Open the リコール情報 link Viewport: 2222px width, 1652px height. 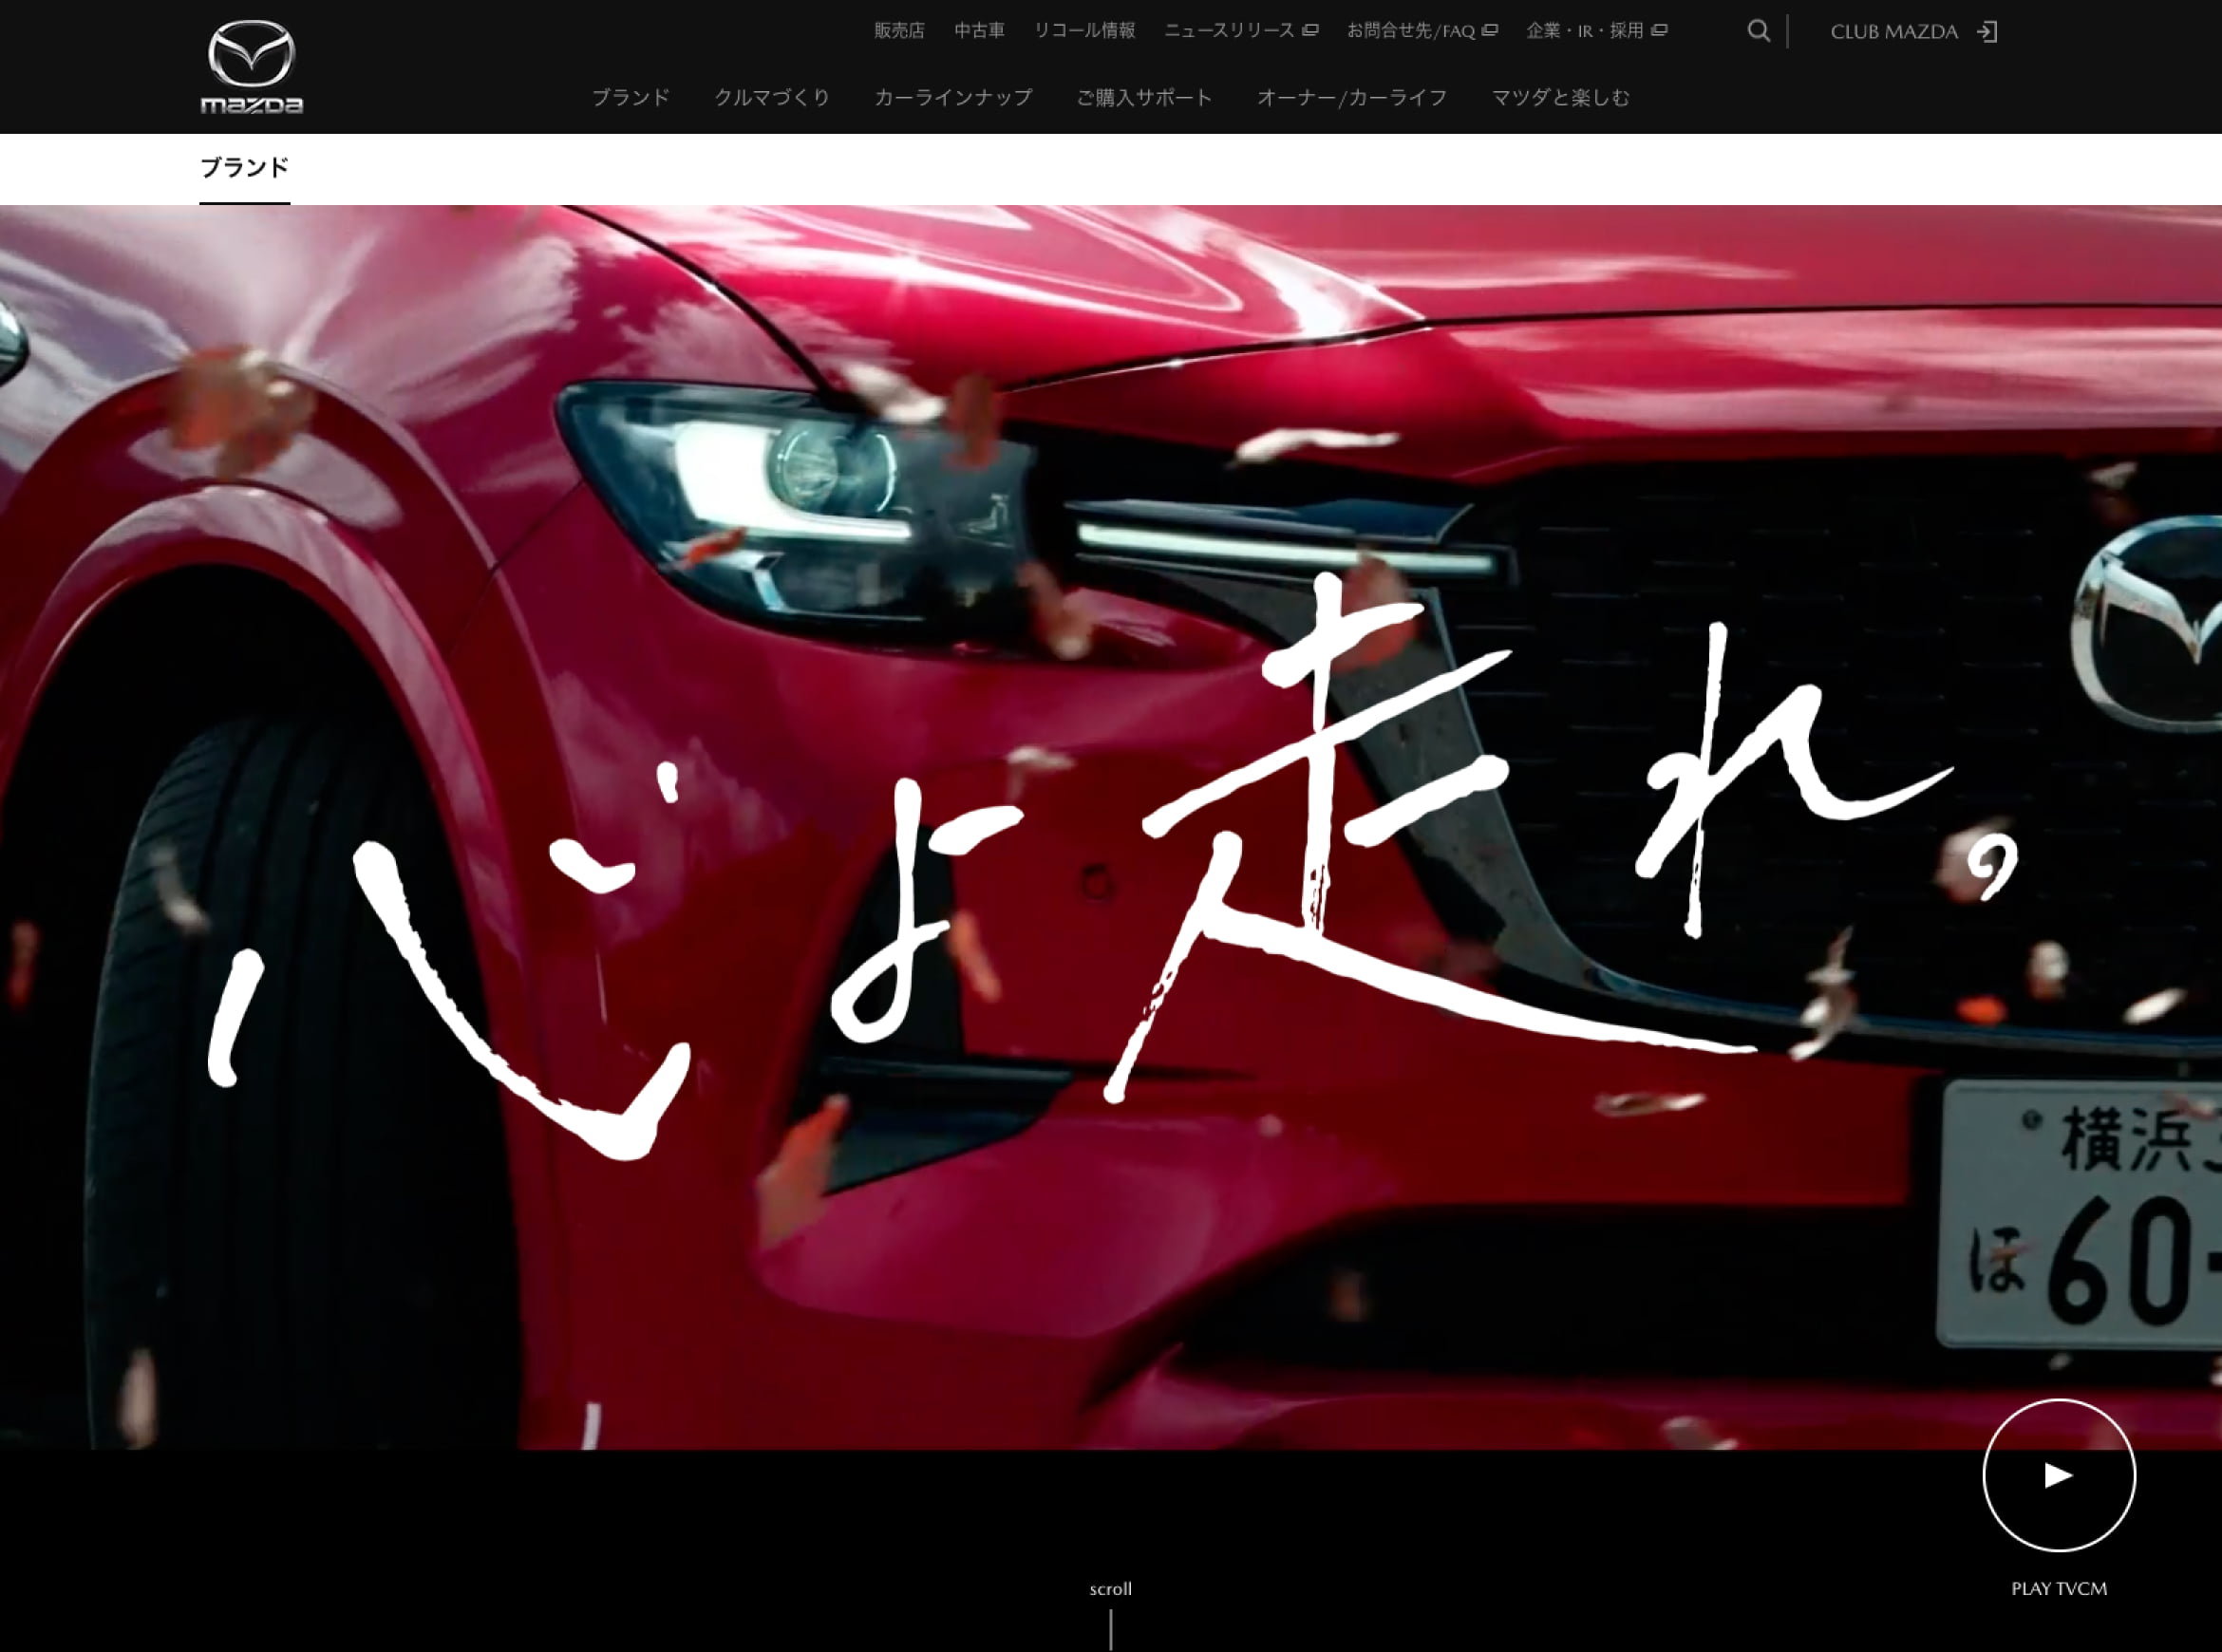(x=1084, y=30)
